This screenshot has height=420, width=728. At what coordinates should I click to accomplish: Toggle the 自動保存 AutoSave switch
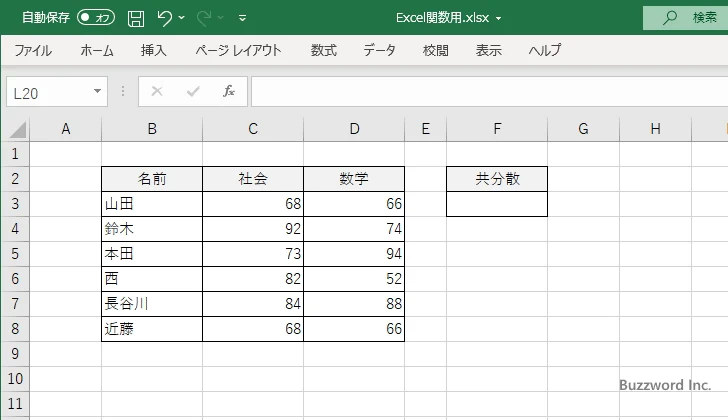96,18
